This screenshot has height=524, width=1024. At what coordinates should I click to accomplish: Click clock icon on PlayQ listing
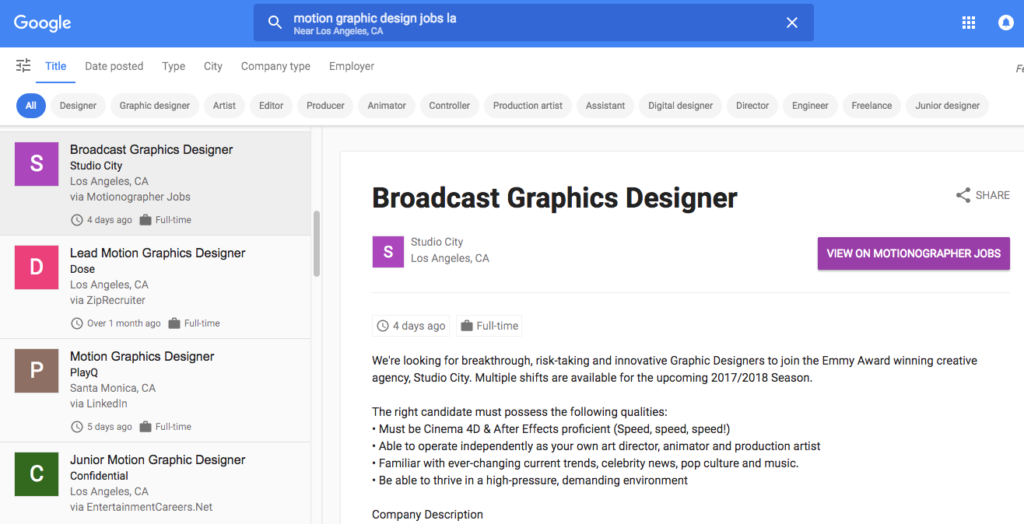pos(77,427)
